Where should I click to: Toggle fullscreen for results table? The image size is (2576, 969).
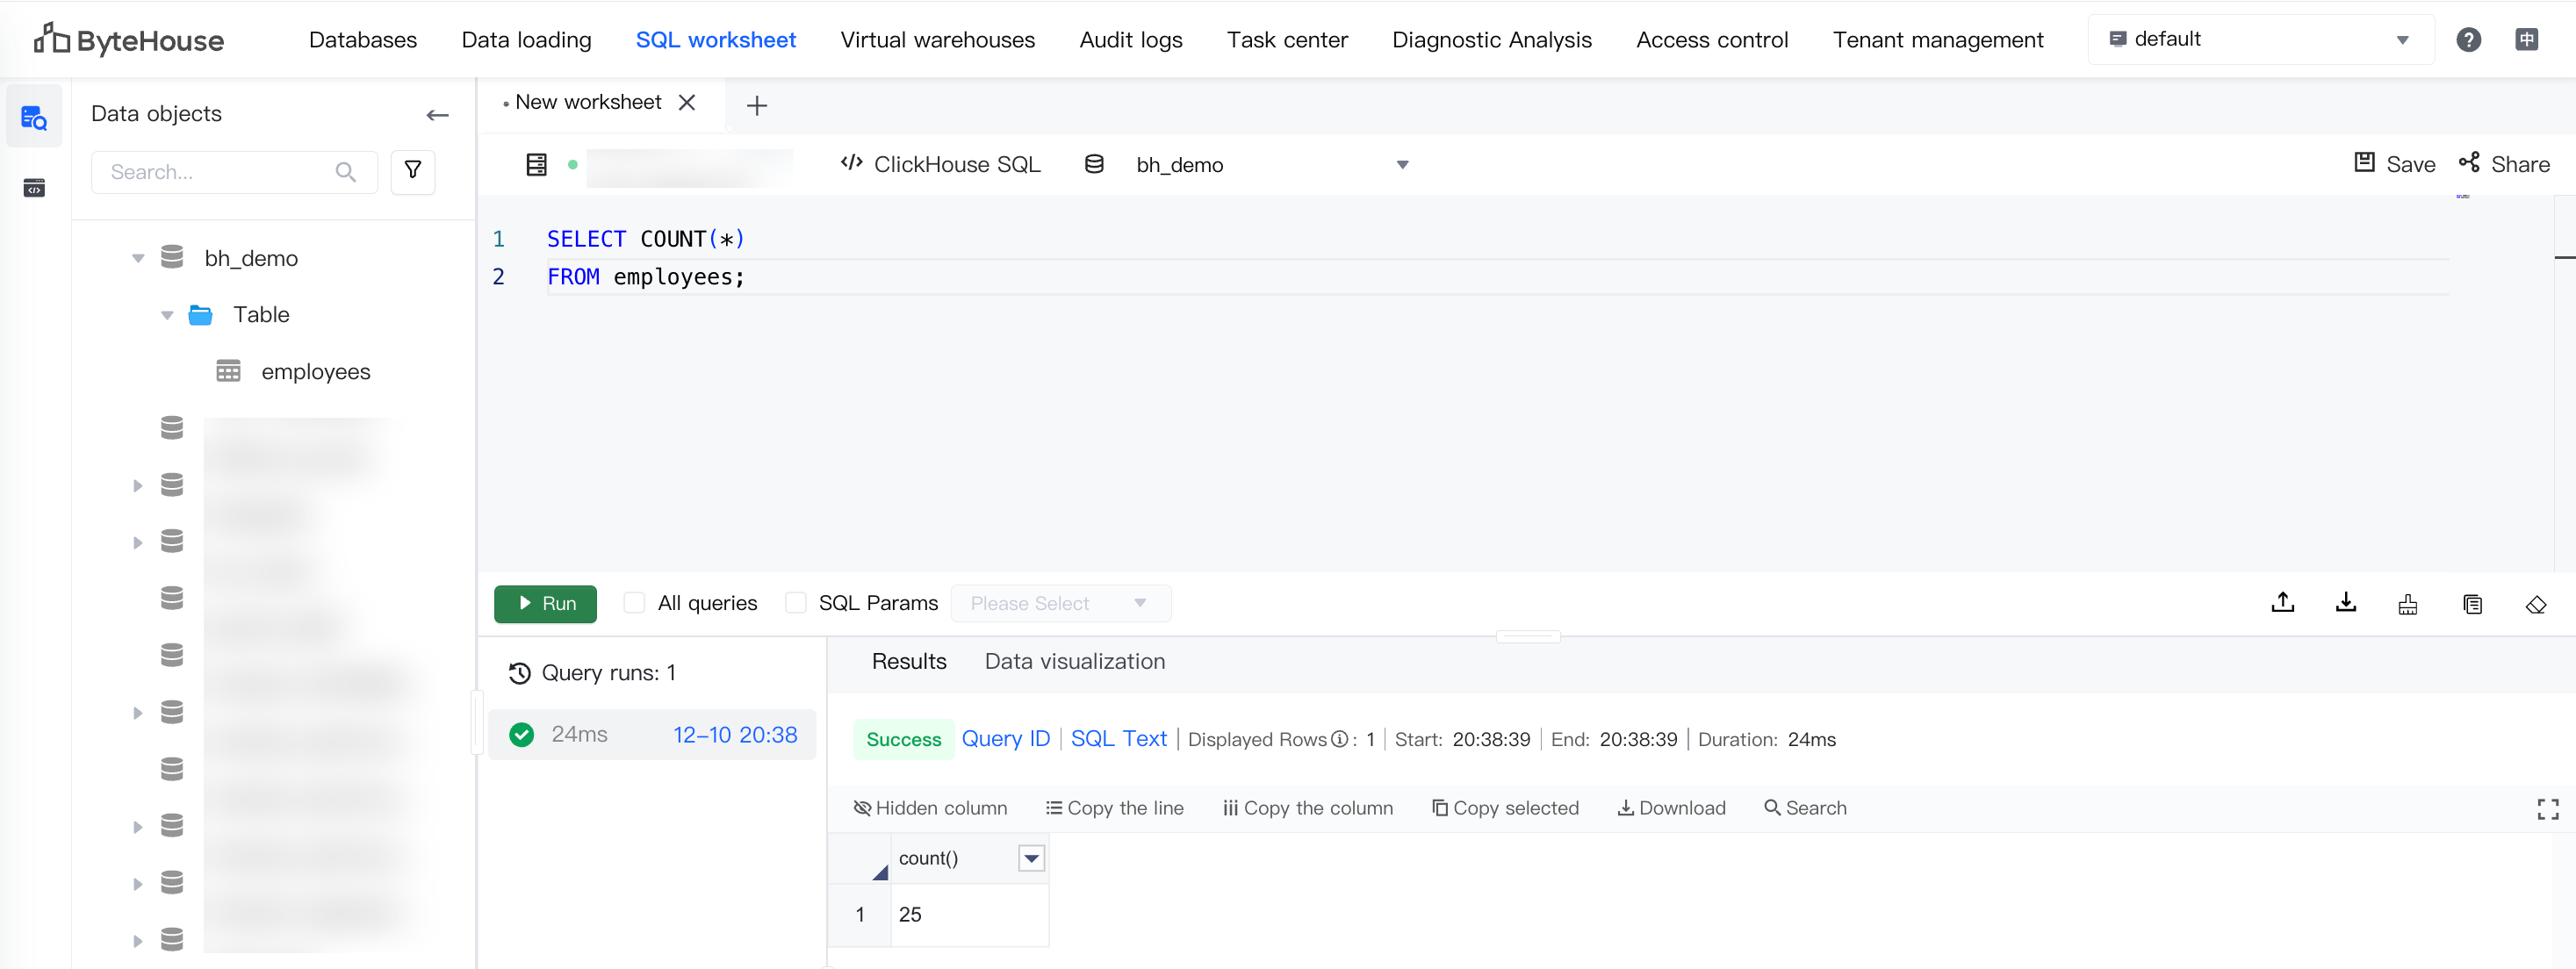click(x=2547, y=809)
